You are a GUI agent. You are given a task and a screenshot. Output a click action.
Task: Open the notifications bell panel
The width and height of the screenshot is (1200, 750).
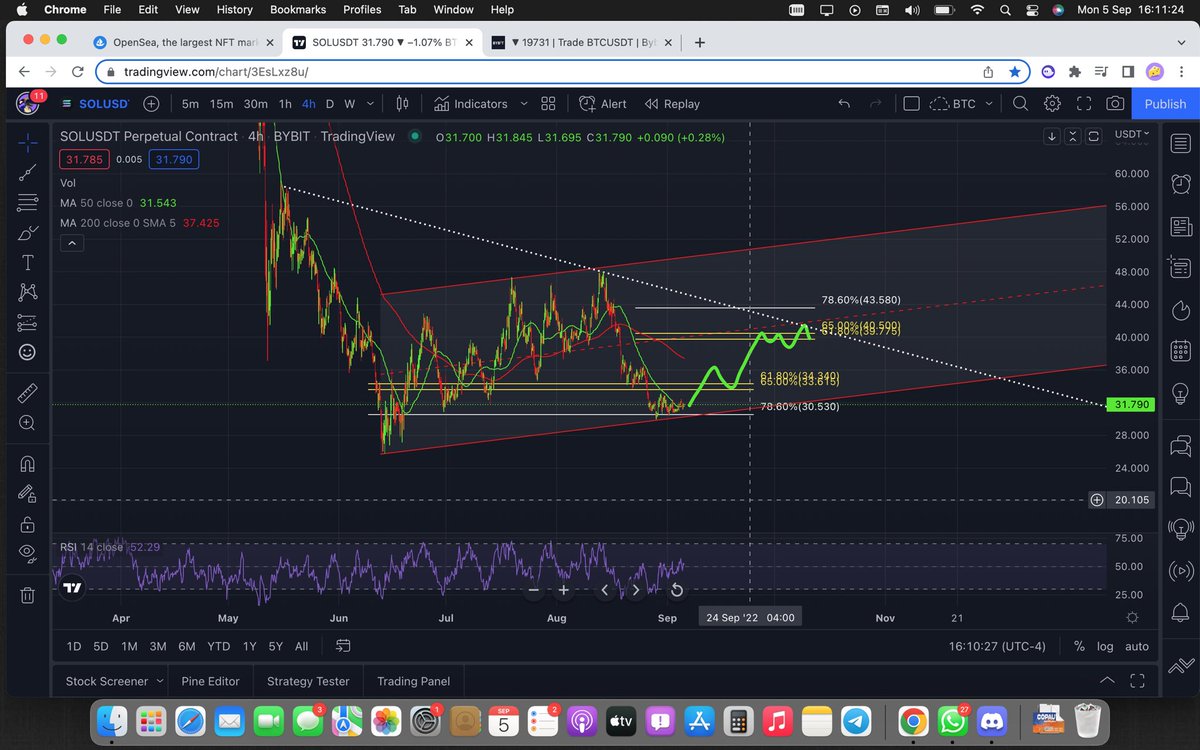click(1180, 611)
